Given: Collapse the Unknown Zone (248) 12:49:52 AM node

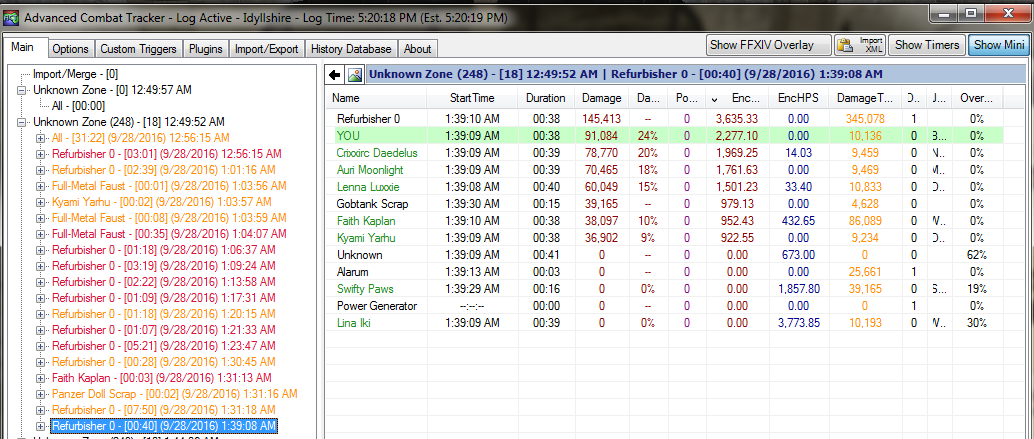Looking at the screenshot, I should (21, 122).
